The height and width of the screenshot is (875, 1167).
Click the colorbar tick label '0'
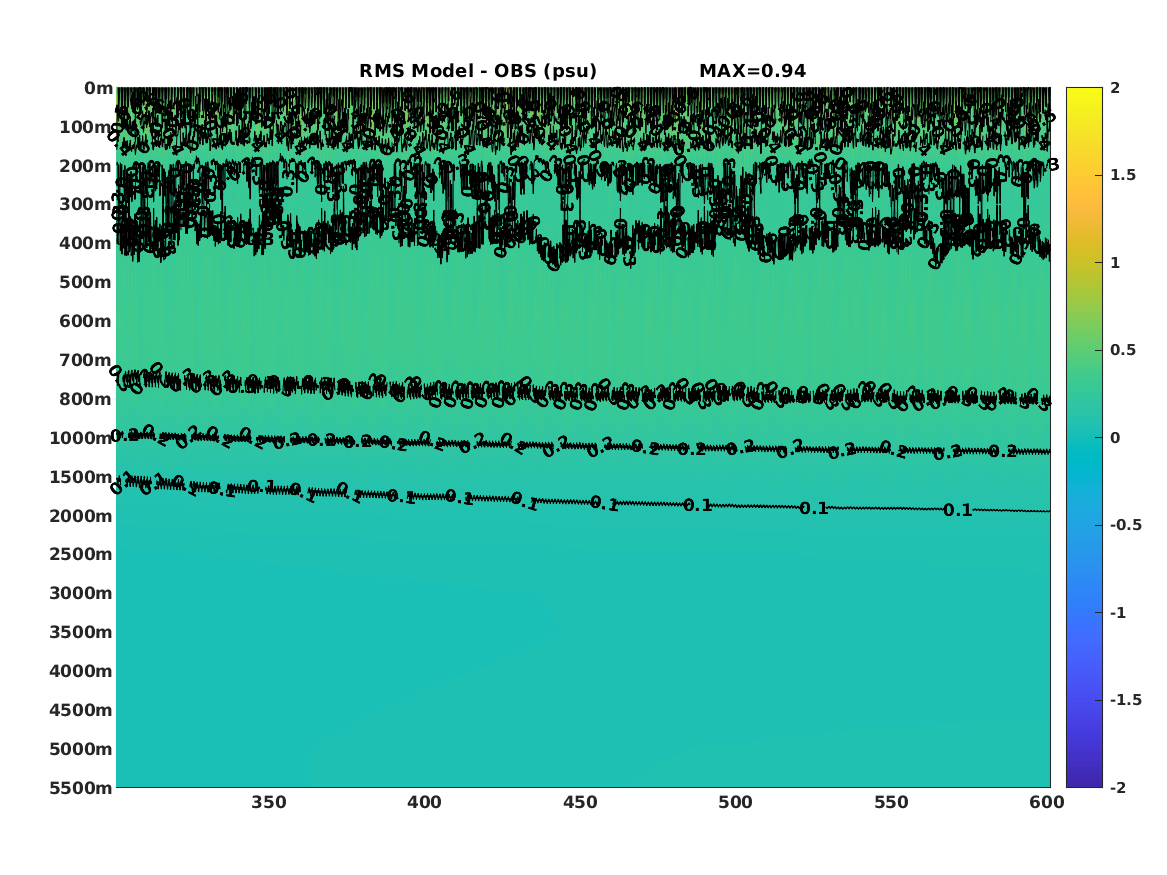click(x=1115, y=438)
